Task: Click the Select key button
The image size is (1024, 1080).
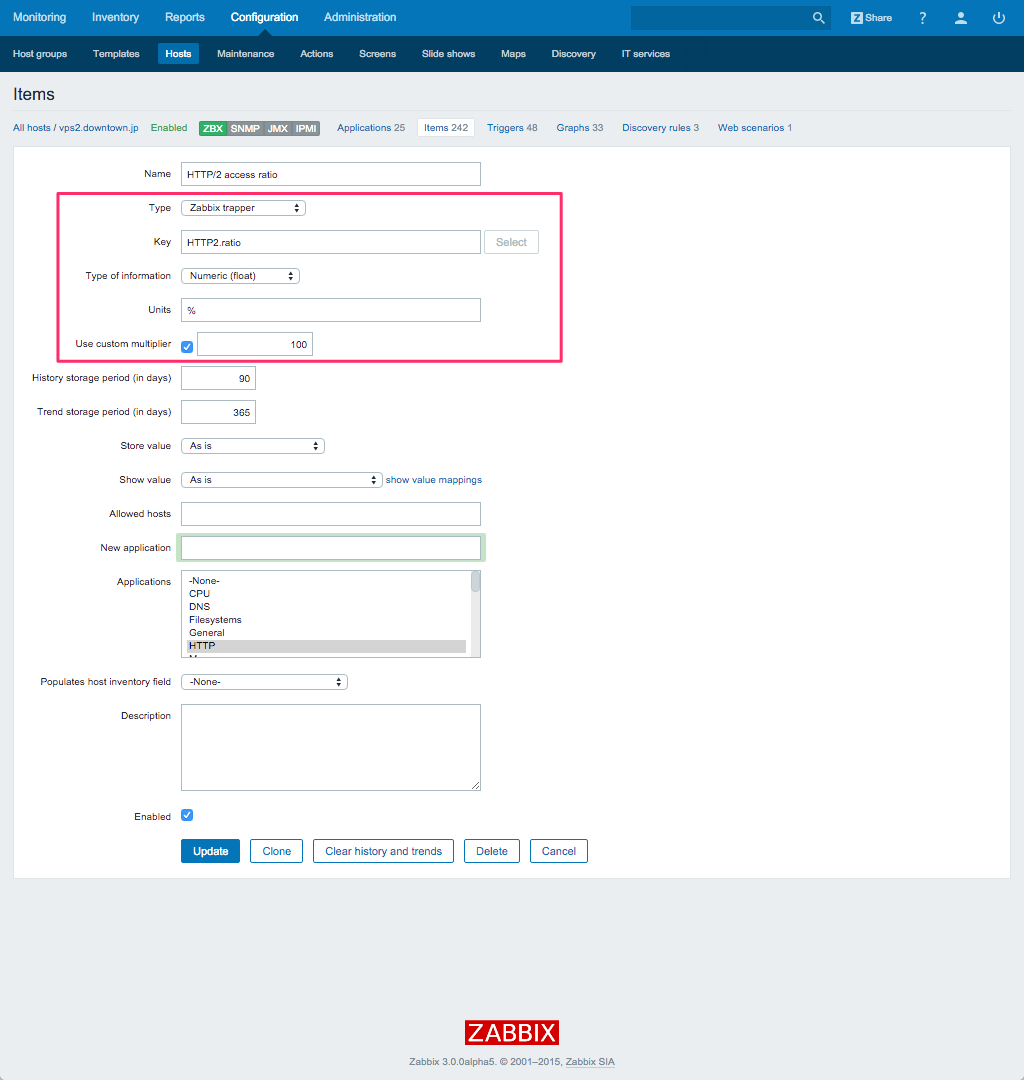Action: (x=512, y=242)
